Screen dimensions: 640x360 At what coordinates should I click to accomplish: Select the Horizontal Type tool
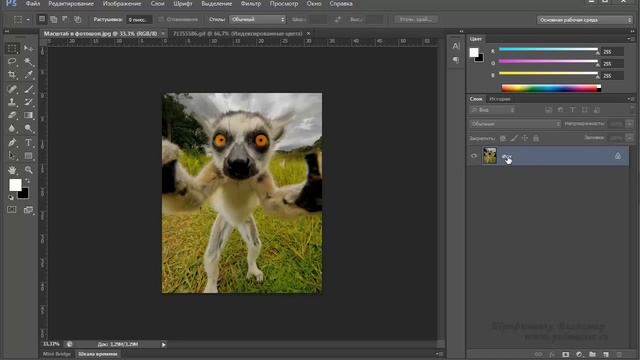[x=28, y=142]
